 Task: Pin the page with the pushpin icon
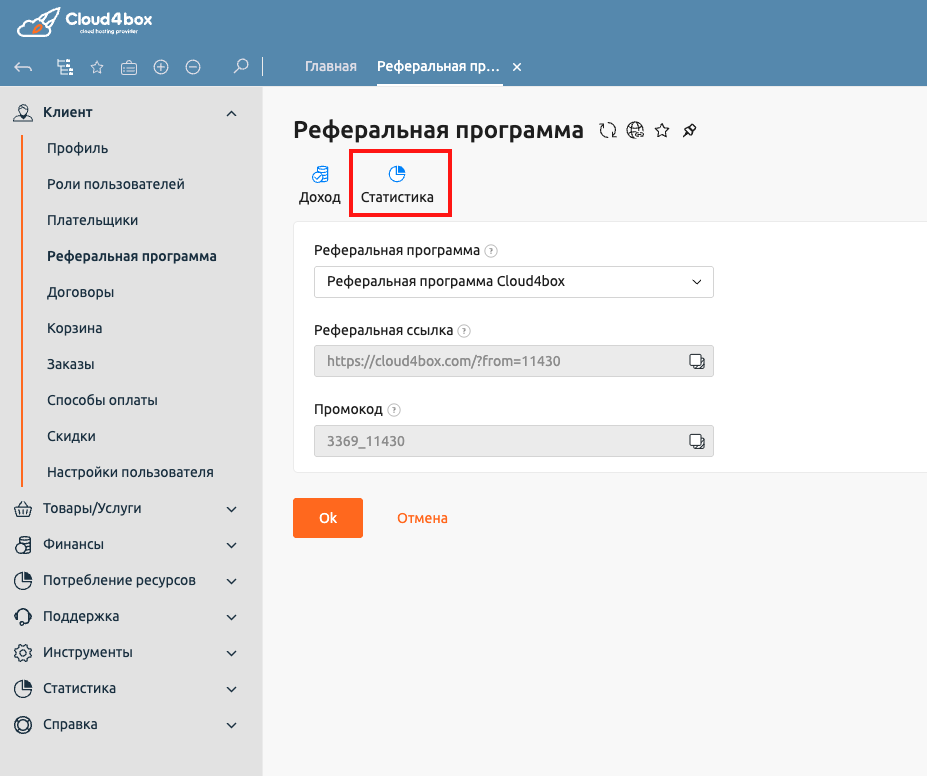pos(689,130)
